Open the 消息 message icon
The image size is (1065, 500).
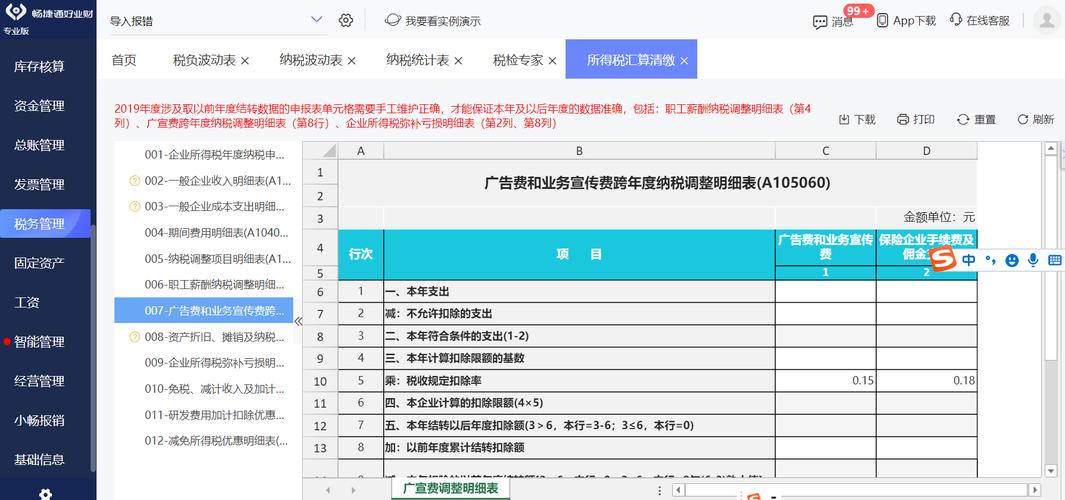[820, 22]
